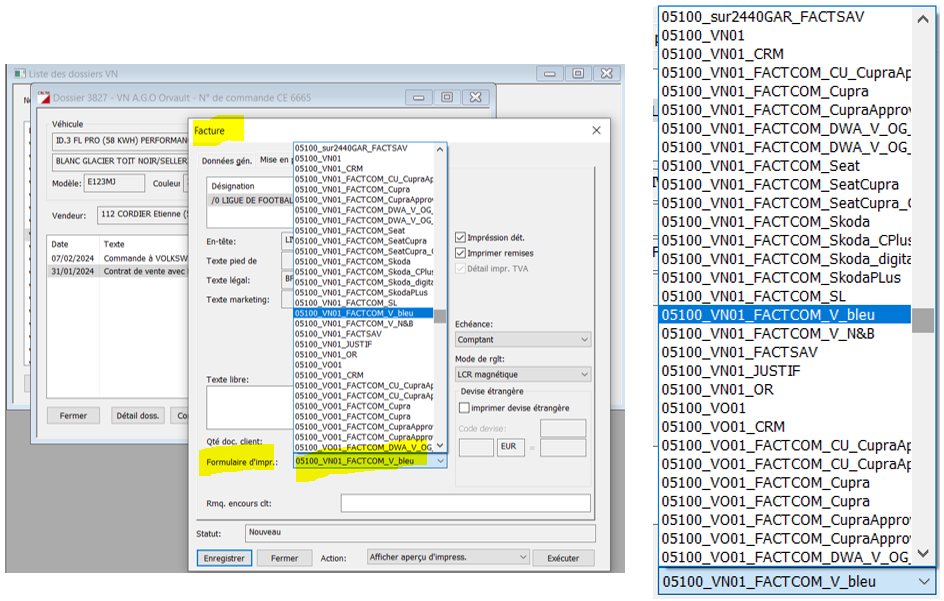944x601 pixels.
Task: Click scroll-down arrow of the Facture dropdown list
Action: click(x=440, y=446)
